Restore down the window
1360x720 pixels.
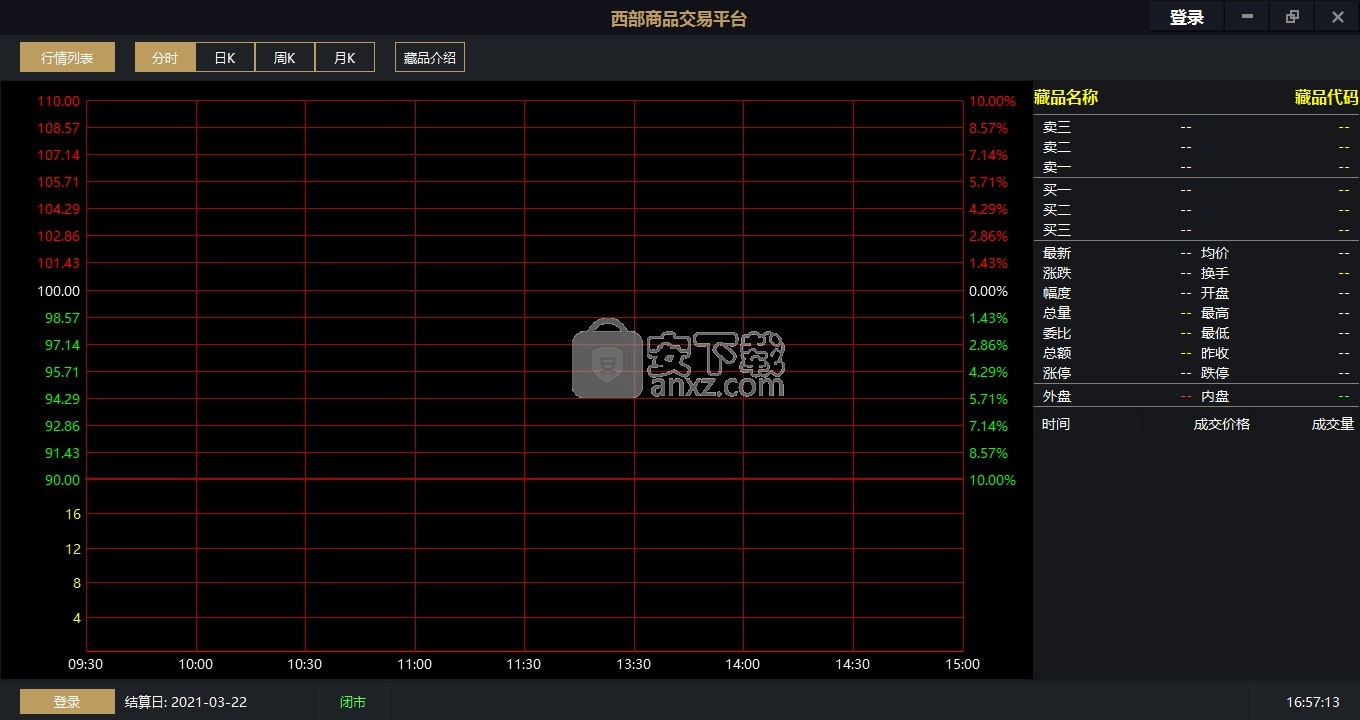pos(1292,17)
